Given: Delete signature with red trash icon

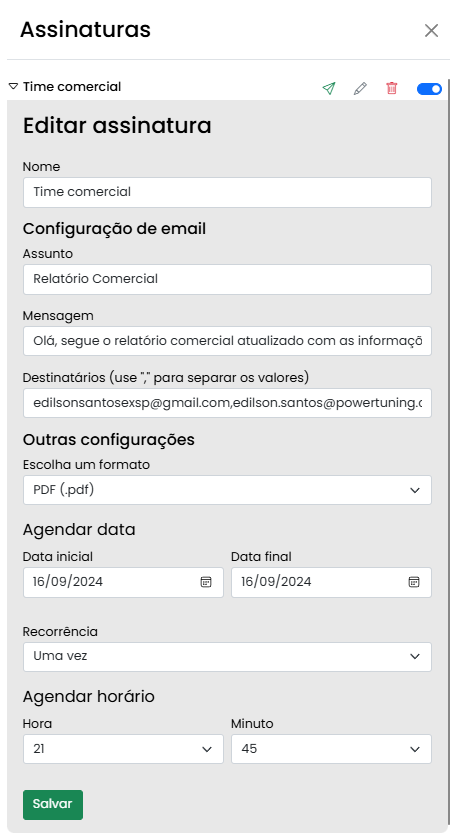Looking at the screenshot, I should (392, 88).
